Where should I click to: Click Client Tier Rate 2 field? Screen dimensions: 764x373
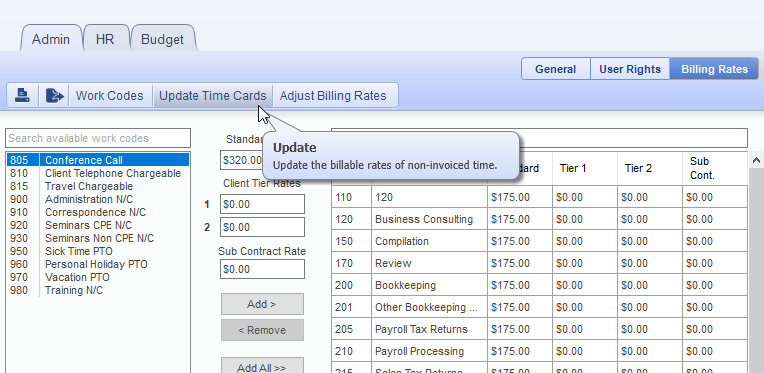coord(262,227)
